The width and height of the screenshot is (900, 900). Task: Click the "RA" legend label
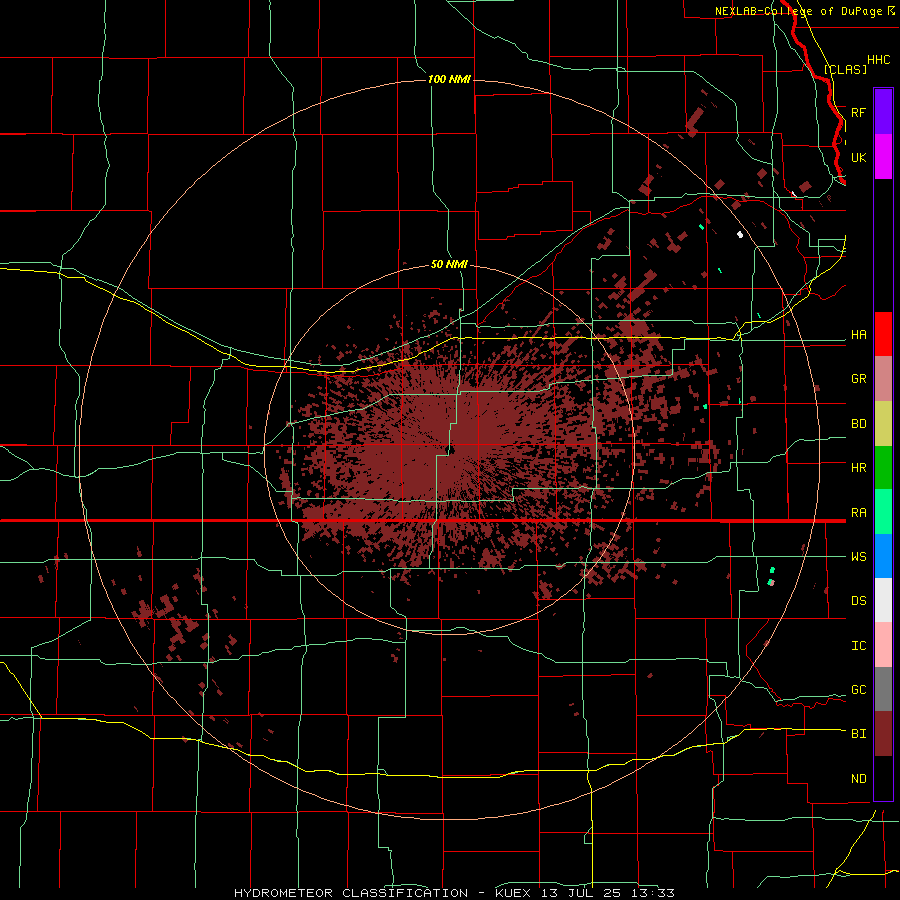coord(858,513)
